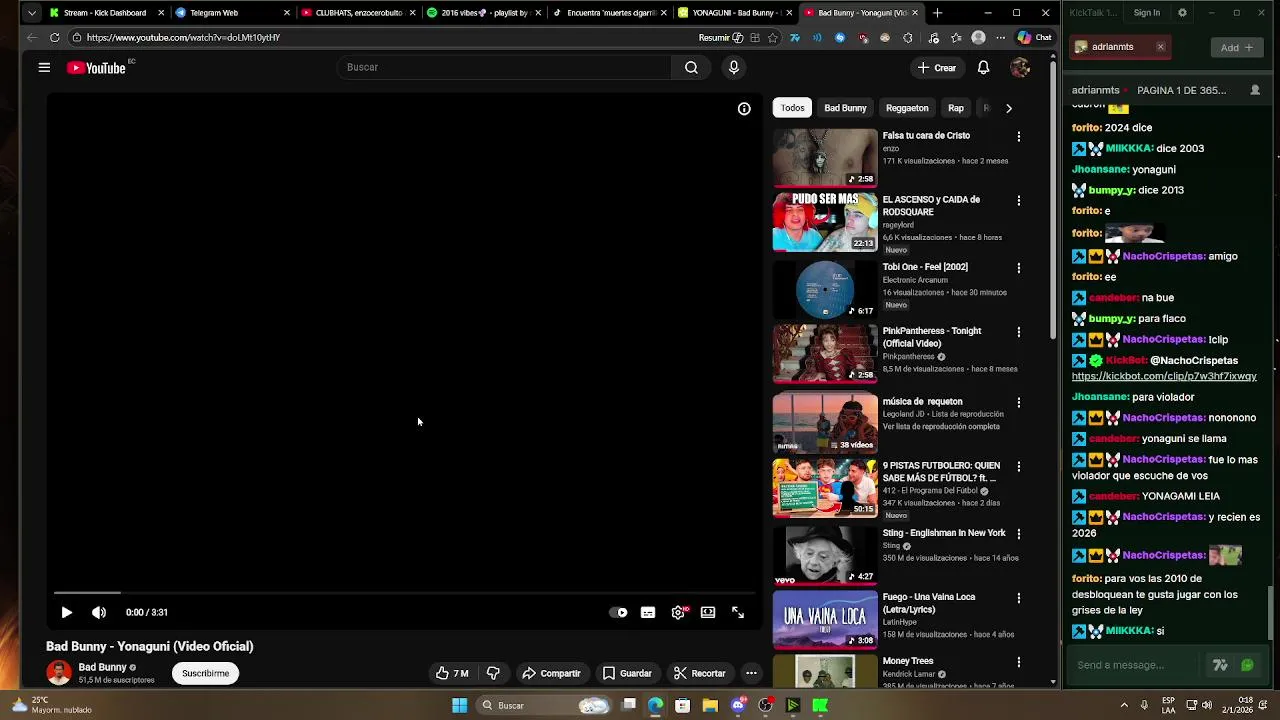Open the weather widget on the taskbar
This screenshot has width=1280, height=720.
(52, 705)
